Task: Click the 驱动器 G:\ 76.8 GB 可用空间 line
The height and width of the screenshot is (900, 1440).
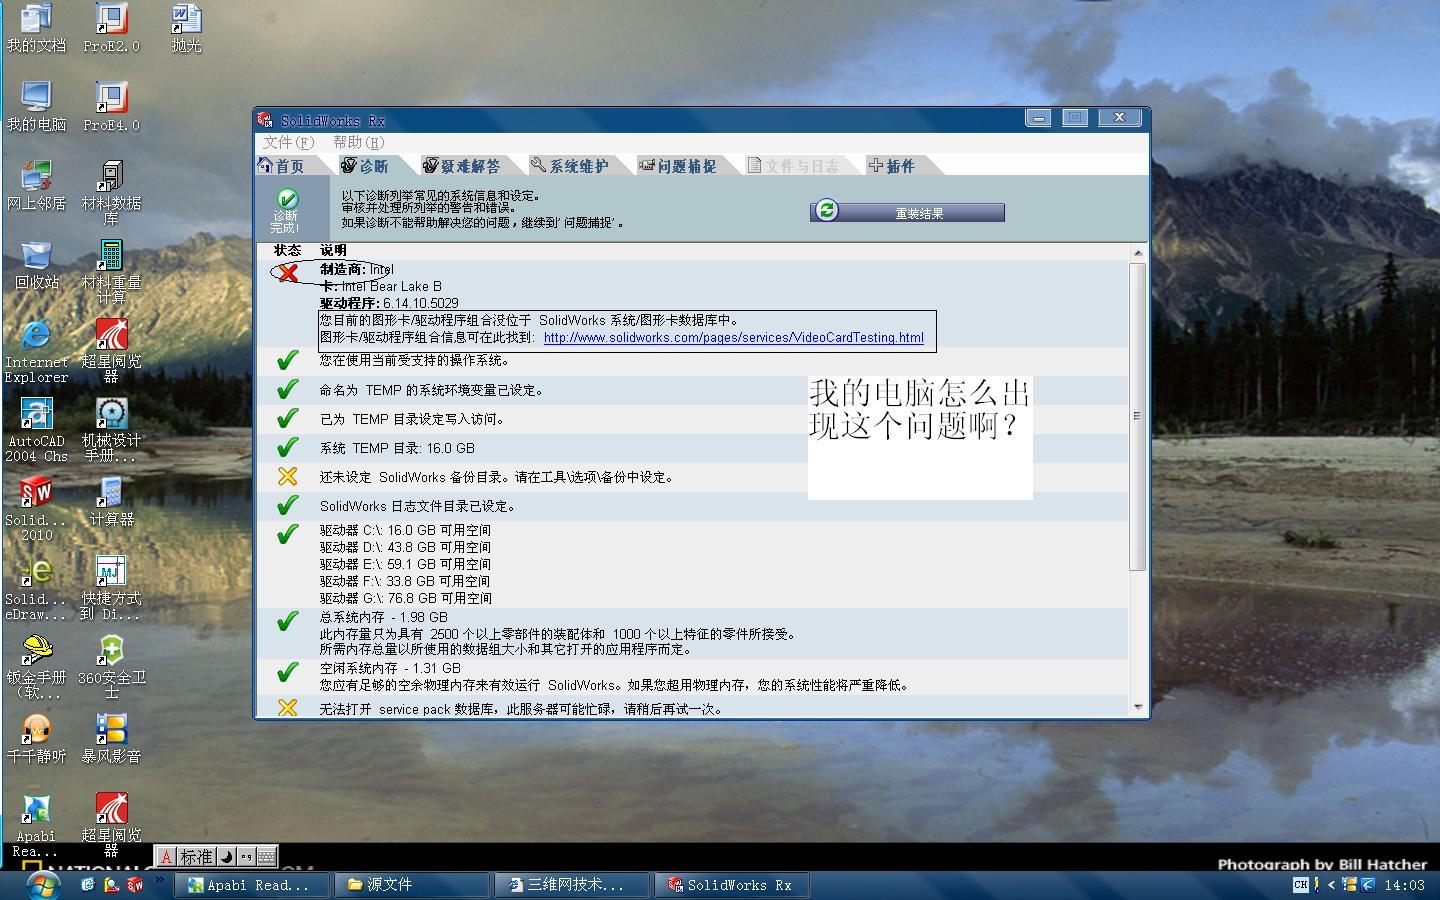Action: [405, 598]
